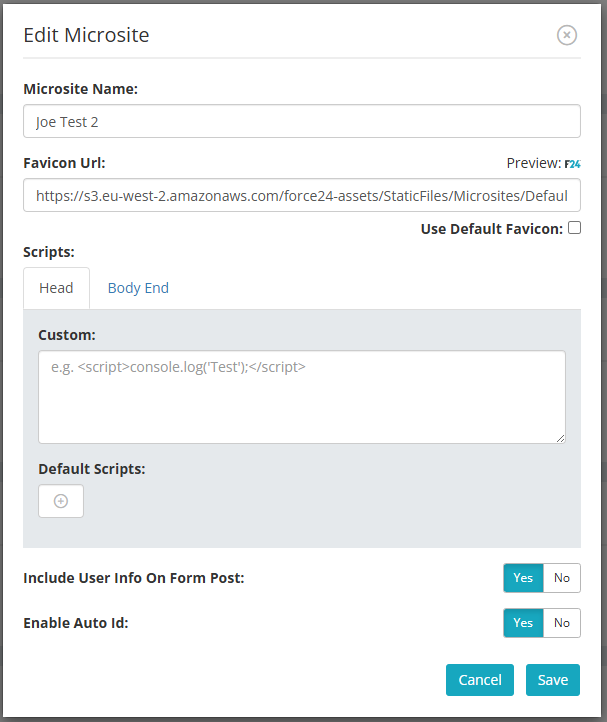Click inside the Custom script textarea

click(302, 397)
